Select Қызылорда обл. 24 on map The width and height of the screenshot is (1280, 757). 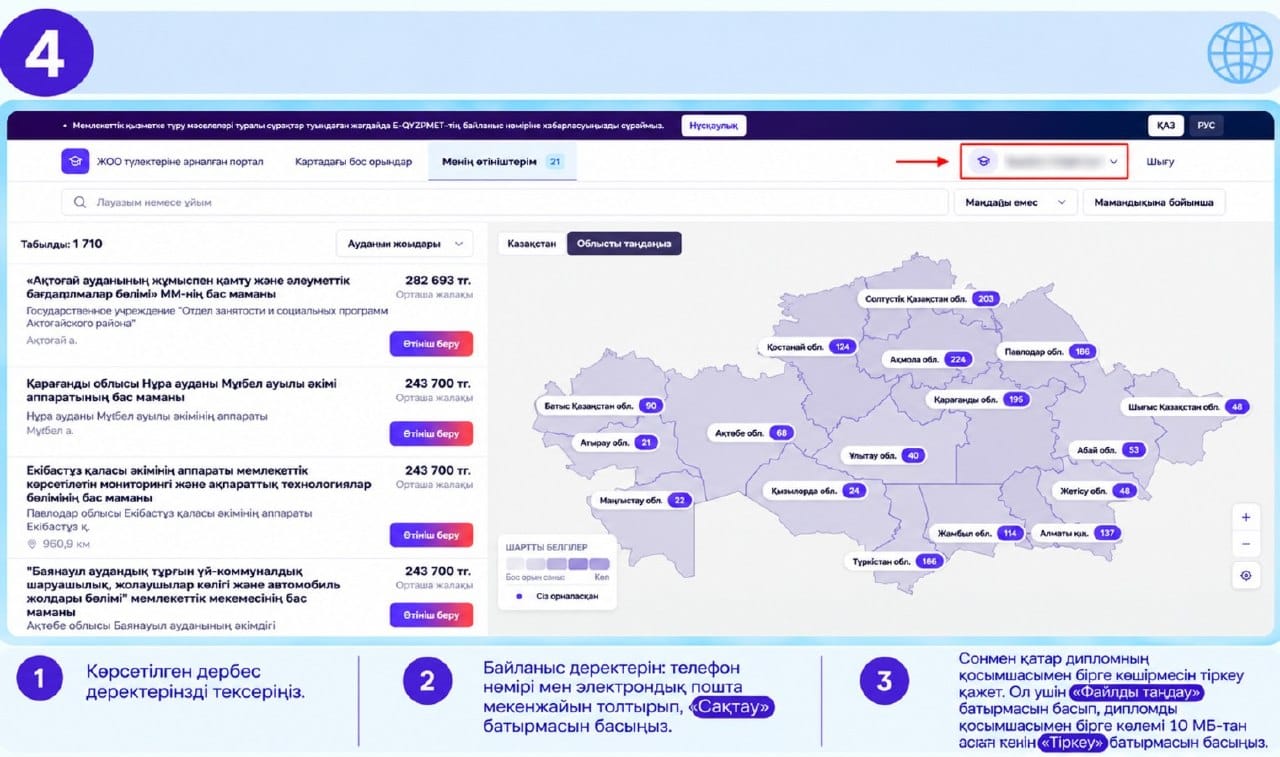coord(817,491)
